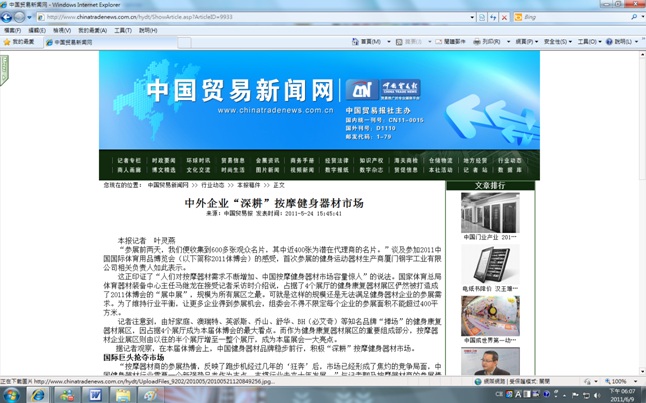This screenshot has height=403, width=646.
Task: Open the 图片新闻 navigation link
Action: pos(267,170)
